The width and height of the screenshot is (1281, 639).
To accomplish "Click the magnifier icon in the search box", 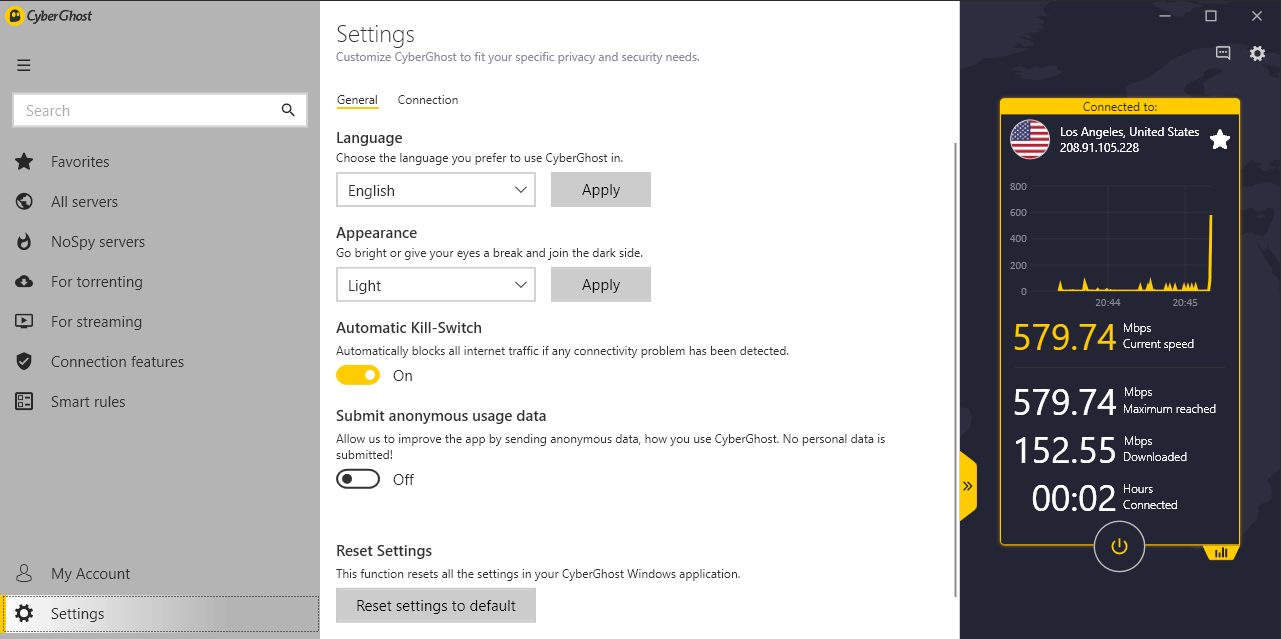I will point(288,110).
